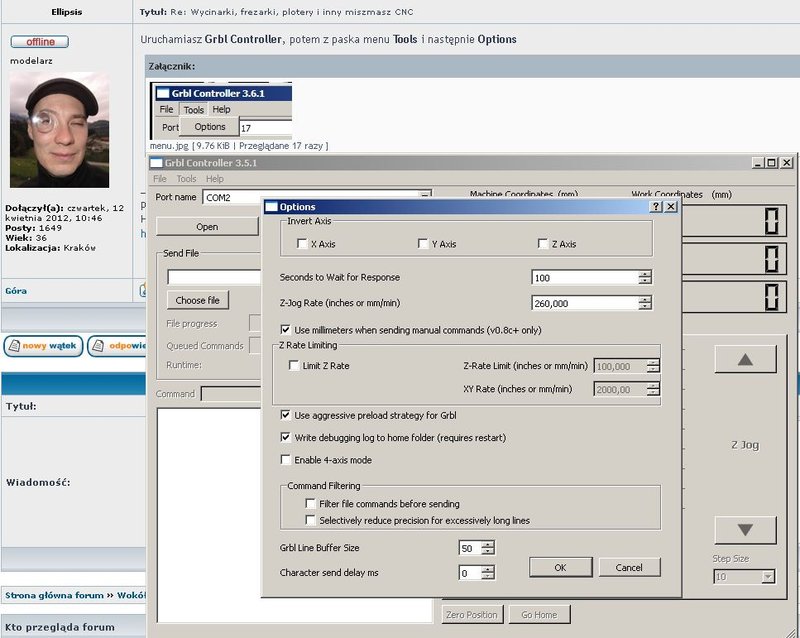Click the 'Choose file' button
The image size is (800, 638).
pos(197,300)
